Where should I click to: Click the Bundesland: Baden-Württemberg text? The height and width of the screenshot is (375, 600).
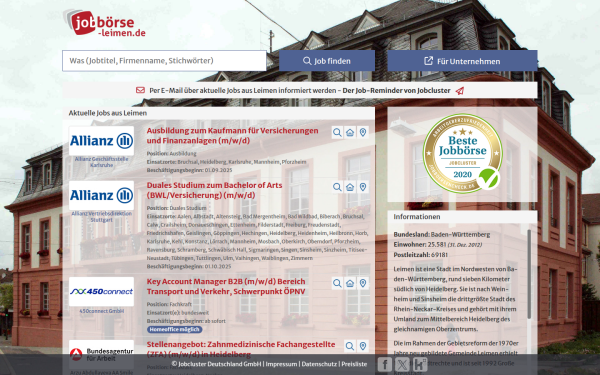pyautogui.click(x=442, y=234)
